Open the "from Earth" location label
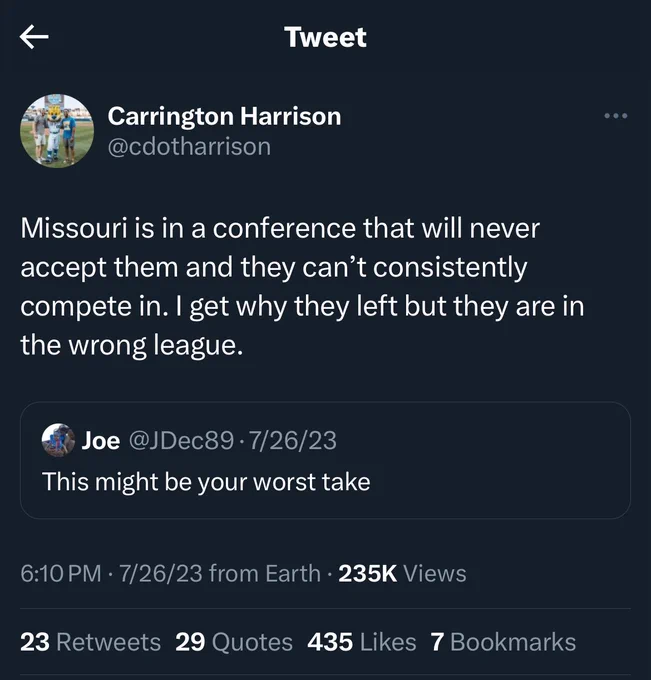This screenshot has height=680, width=651. pyautogui.click(x=265, y=573)
